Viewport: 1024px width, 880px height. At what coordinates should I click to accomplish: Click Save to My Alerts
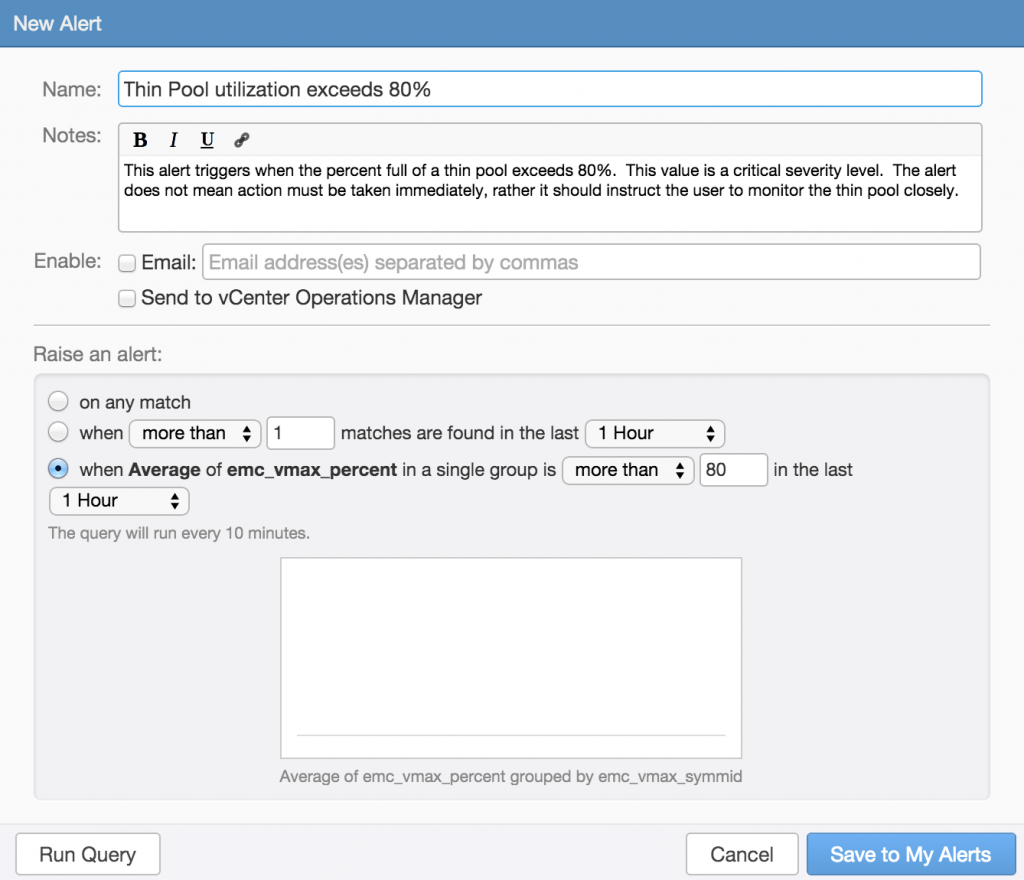click(910, 854)
